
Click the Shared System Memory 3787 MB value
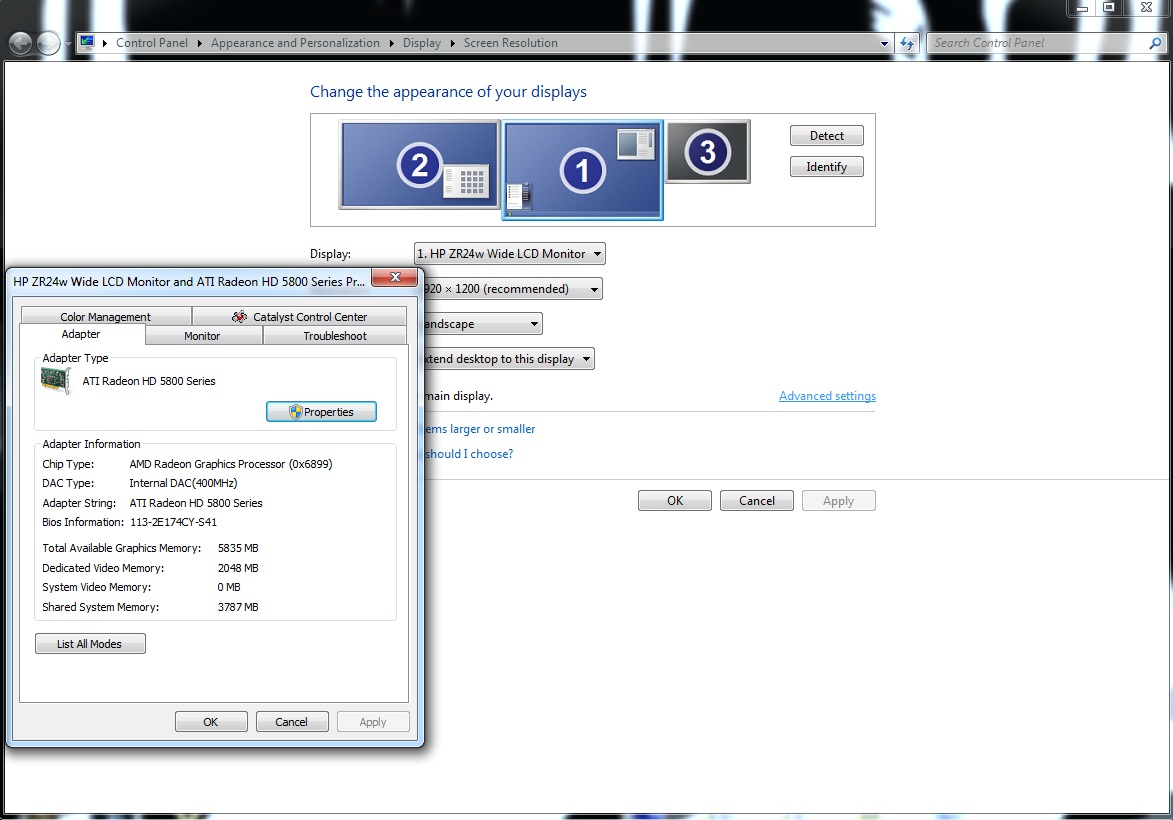(x=238, y=607)
